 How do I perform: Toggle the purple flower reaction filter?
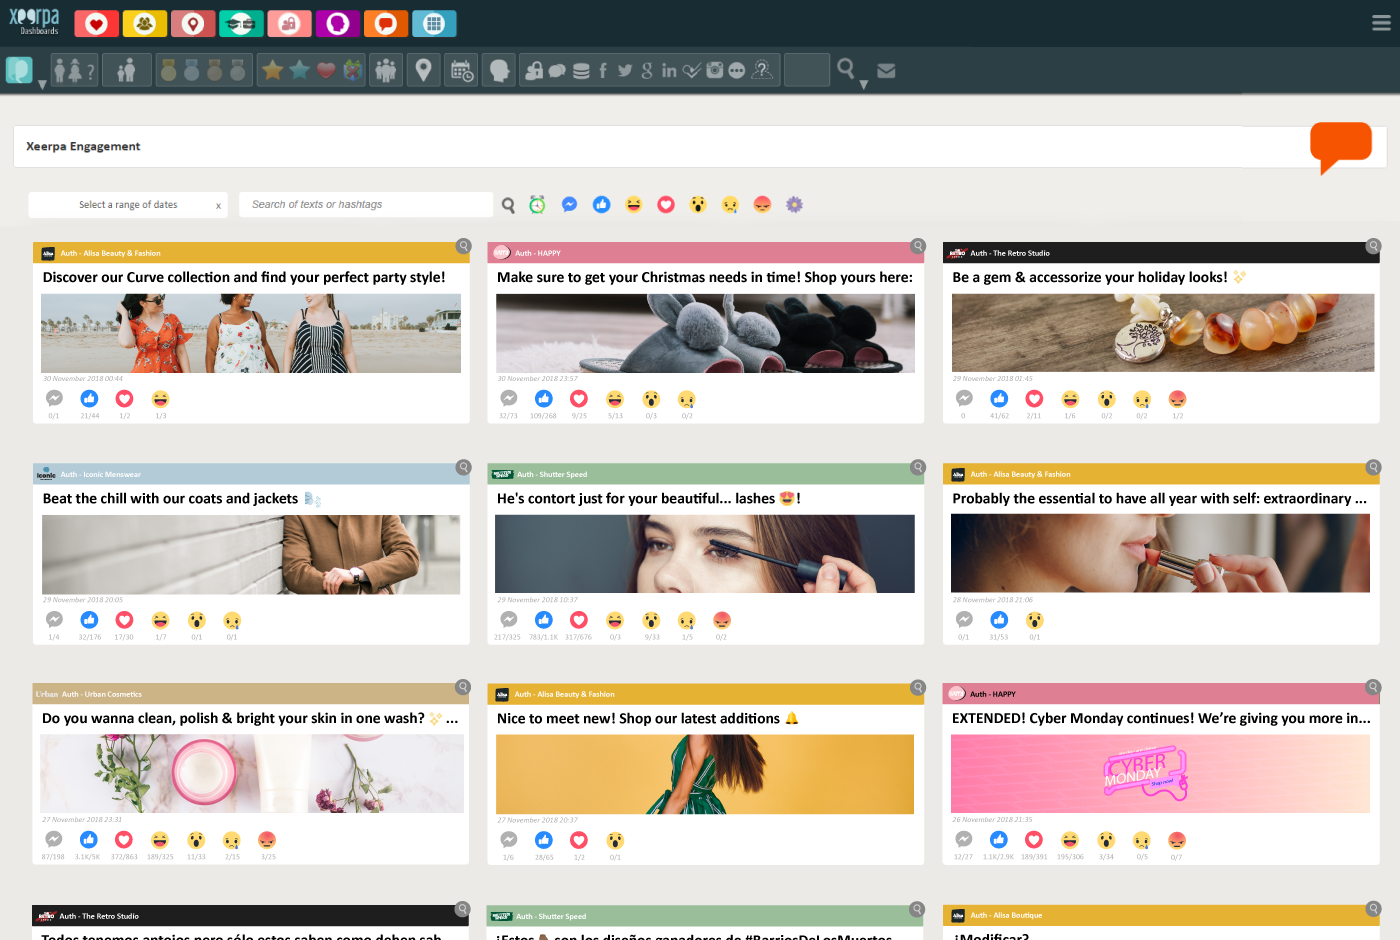[794, 204]
